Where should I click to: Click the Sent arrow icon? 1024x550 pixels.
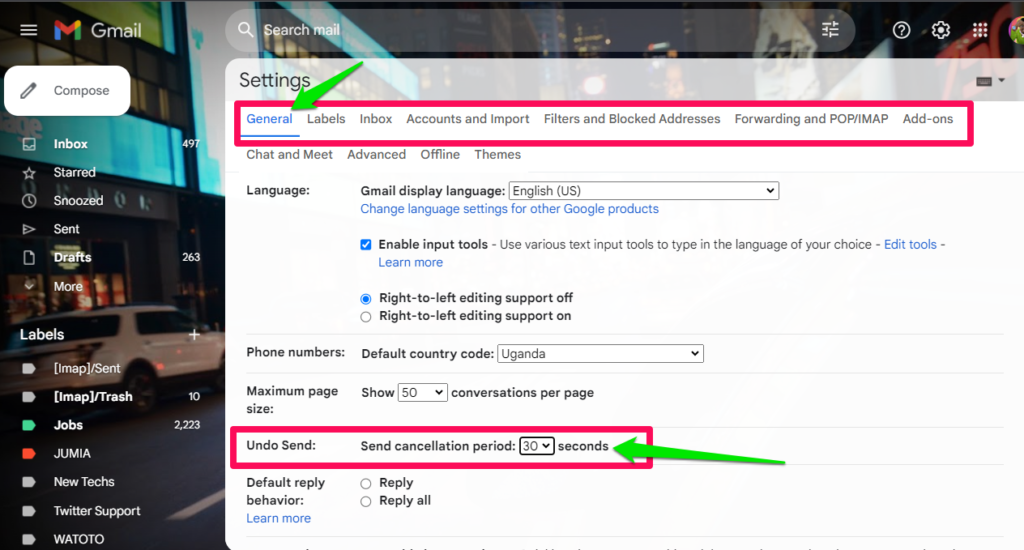pos(29,229)
